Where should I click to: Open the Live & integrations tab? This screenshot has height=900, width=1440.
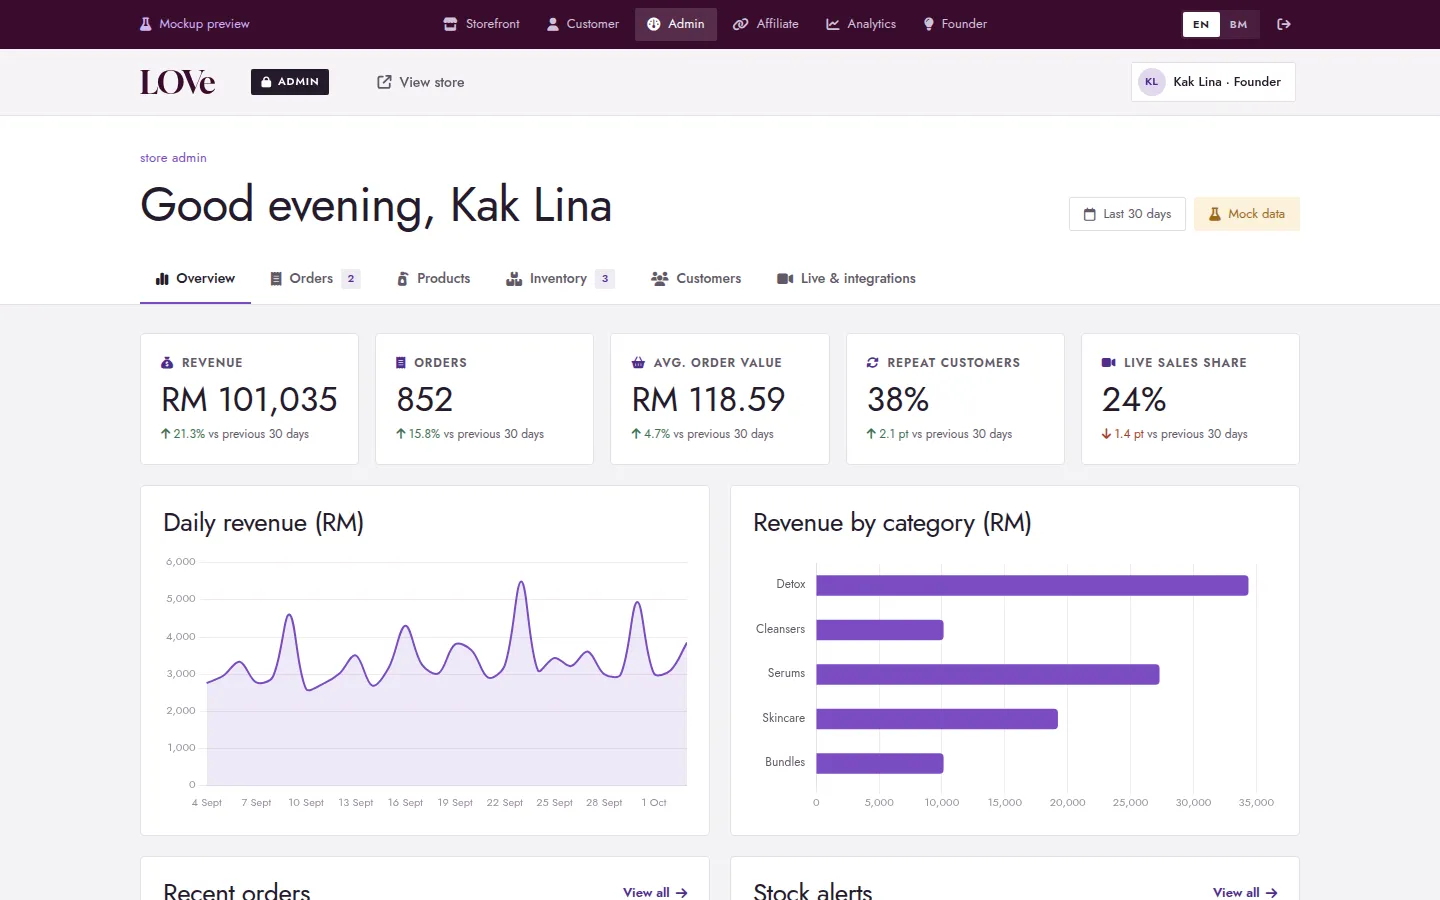[846, 279]
